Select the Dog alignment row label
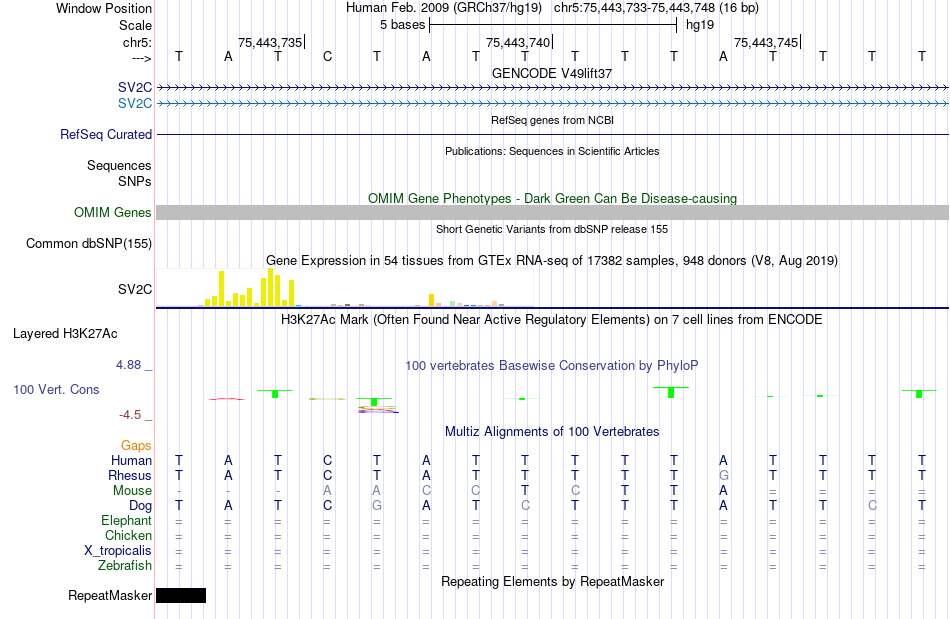The width and height of the screenshot is (950, 619). pyautogui.click(x=140, y=505)
